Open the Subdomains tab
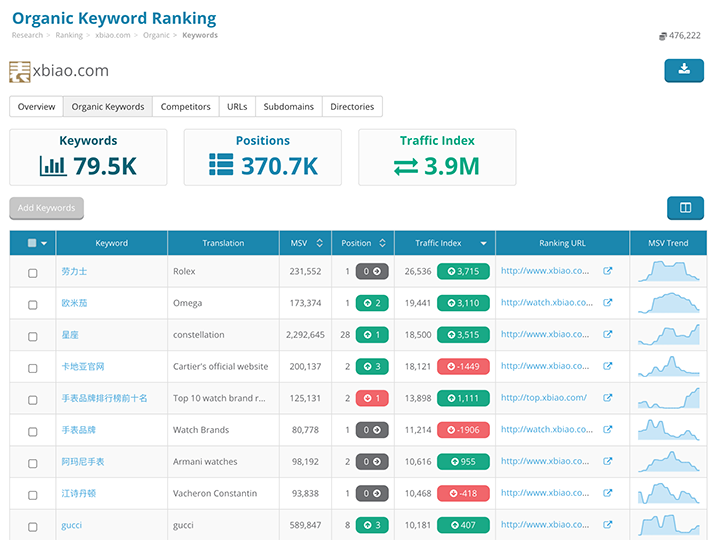The image size is (720, 540). pyautogui.click(x=288, y=107)
